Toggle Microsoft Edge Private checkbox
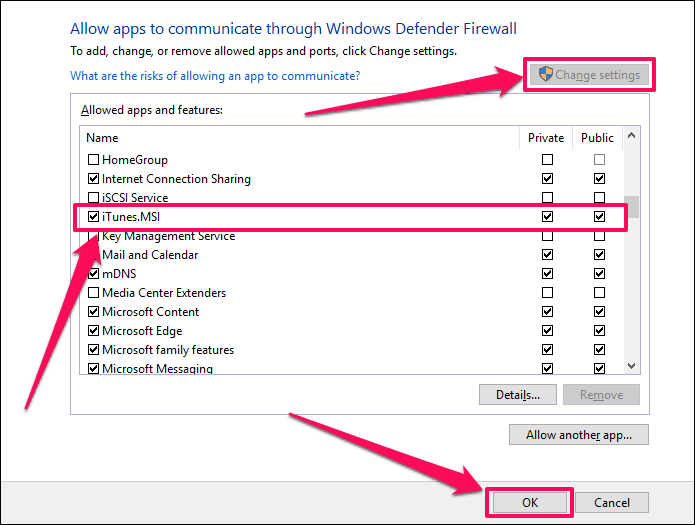Image resolution: width=695 pixels, height=525 pixels. click(547, 331)
